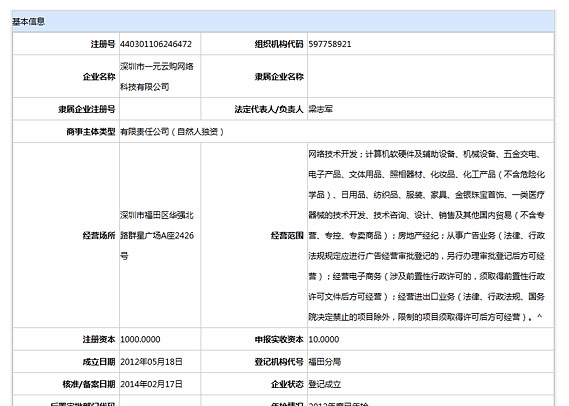
Task: Click entity type 有限责任公司（自然人独资）
Action: point(172,132)
